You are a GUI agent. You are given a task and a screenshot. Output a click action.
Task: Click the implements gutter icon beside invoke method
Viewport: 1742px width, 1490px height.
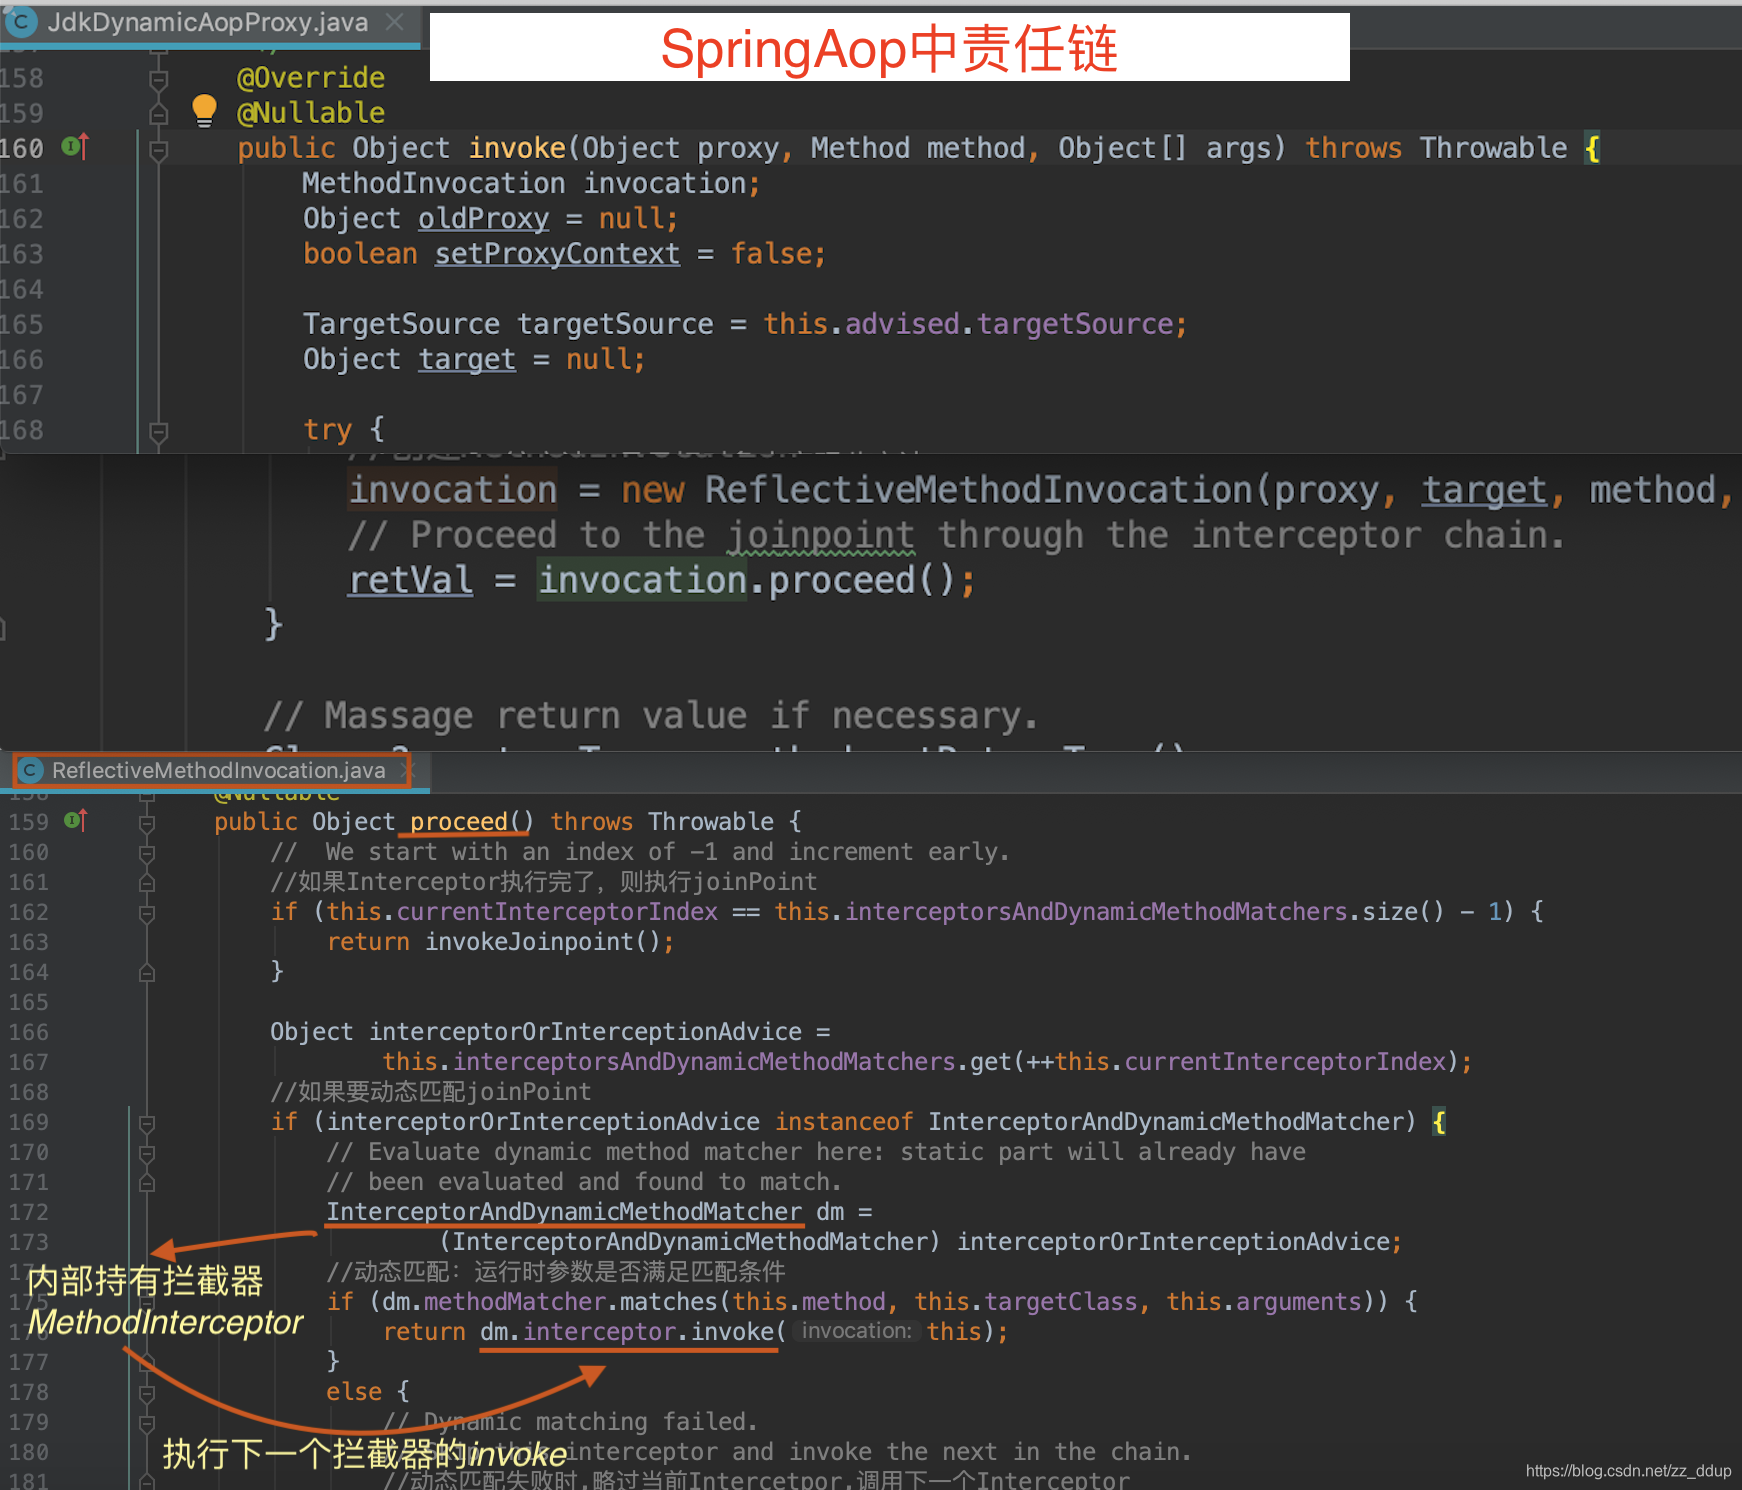(x=76, y=147)
